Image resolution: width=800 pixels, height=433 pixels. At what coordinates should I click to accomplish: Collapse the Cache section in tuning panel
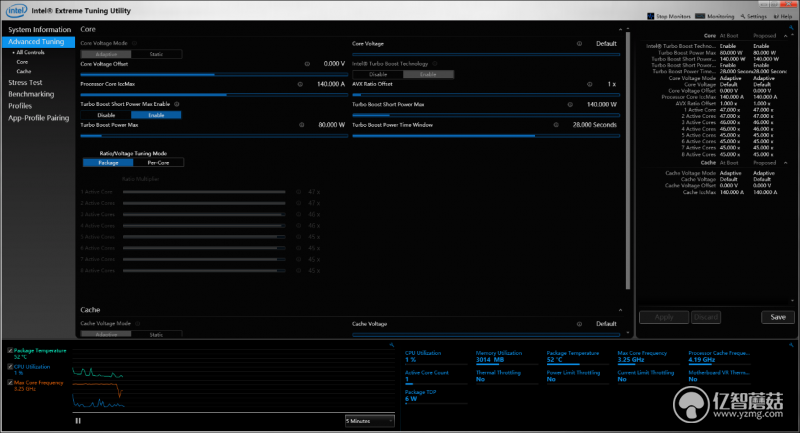click(620, 310)
